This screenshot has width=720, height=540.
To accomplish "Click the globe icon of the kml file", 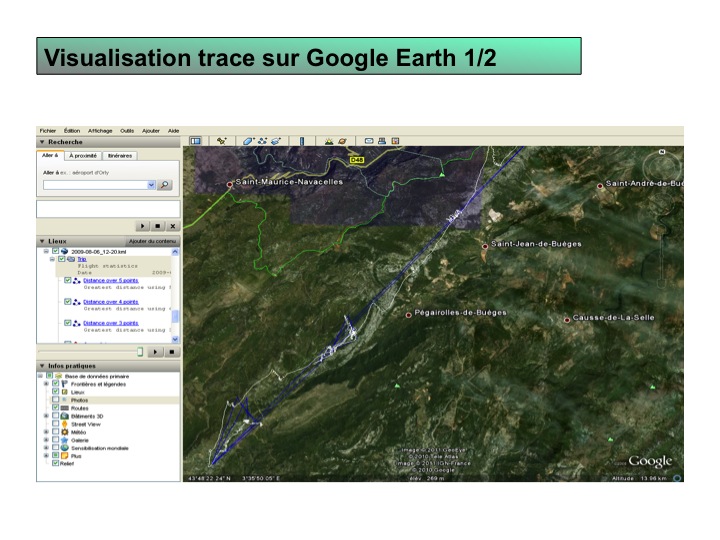I will pos(65,251).
